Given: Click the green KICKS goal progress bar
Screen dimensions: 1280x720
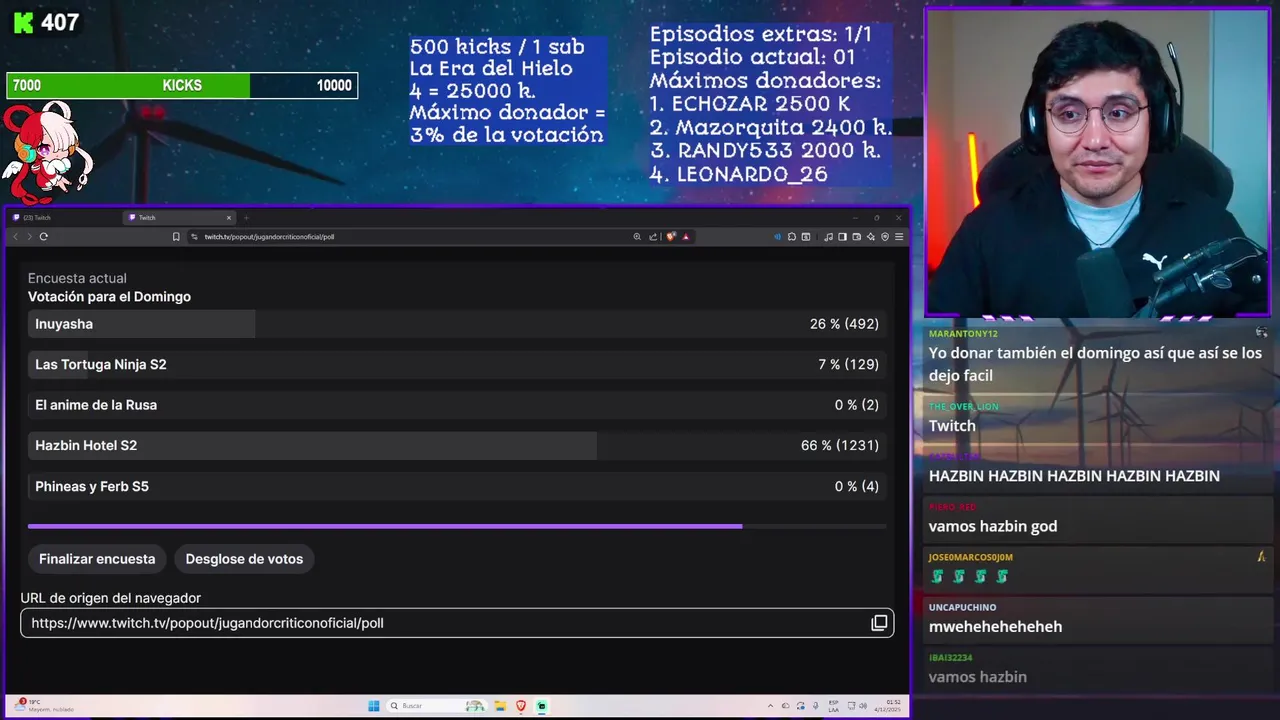Looking at the screenshot, I should [182, 86].
